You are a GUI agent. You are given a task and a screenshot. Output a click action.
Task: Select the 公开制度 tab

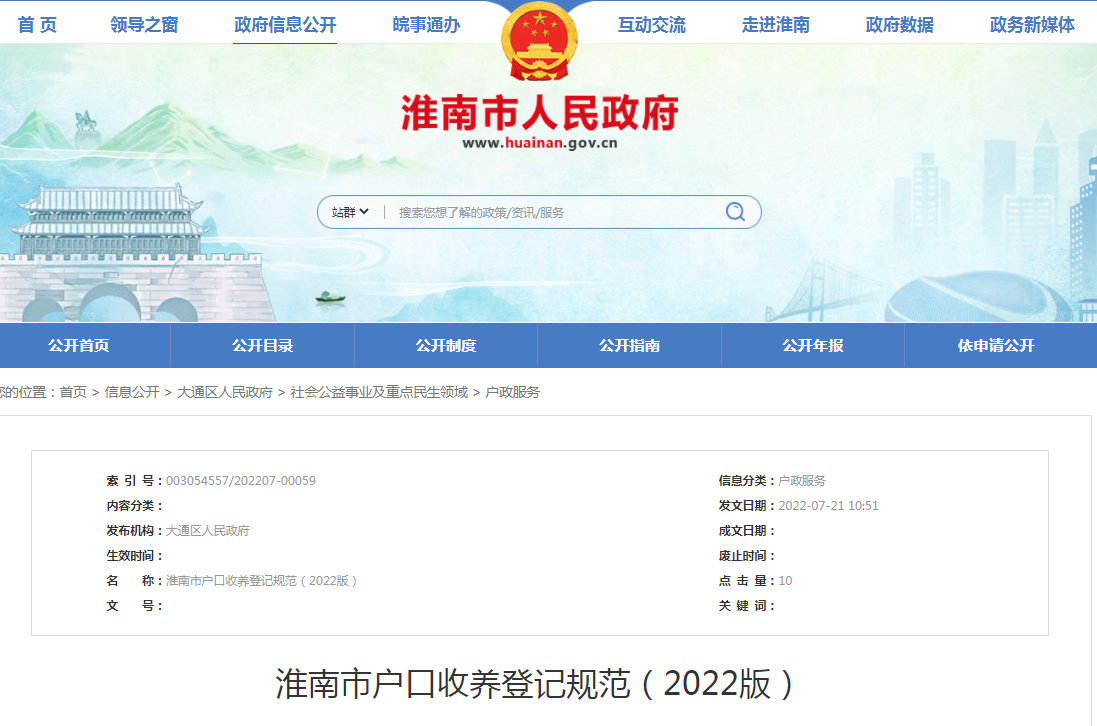[444, 345]
